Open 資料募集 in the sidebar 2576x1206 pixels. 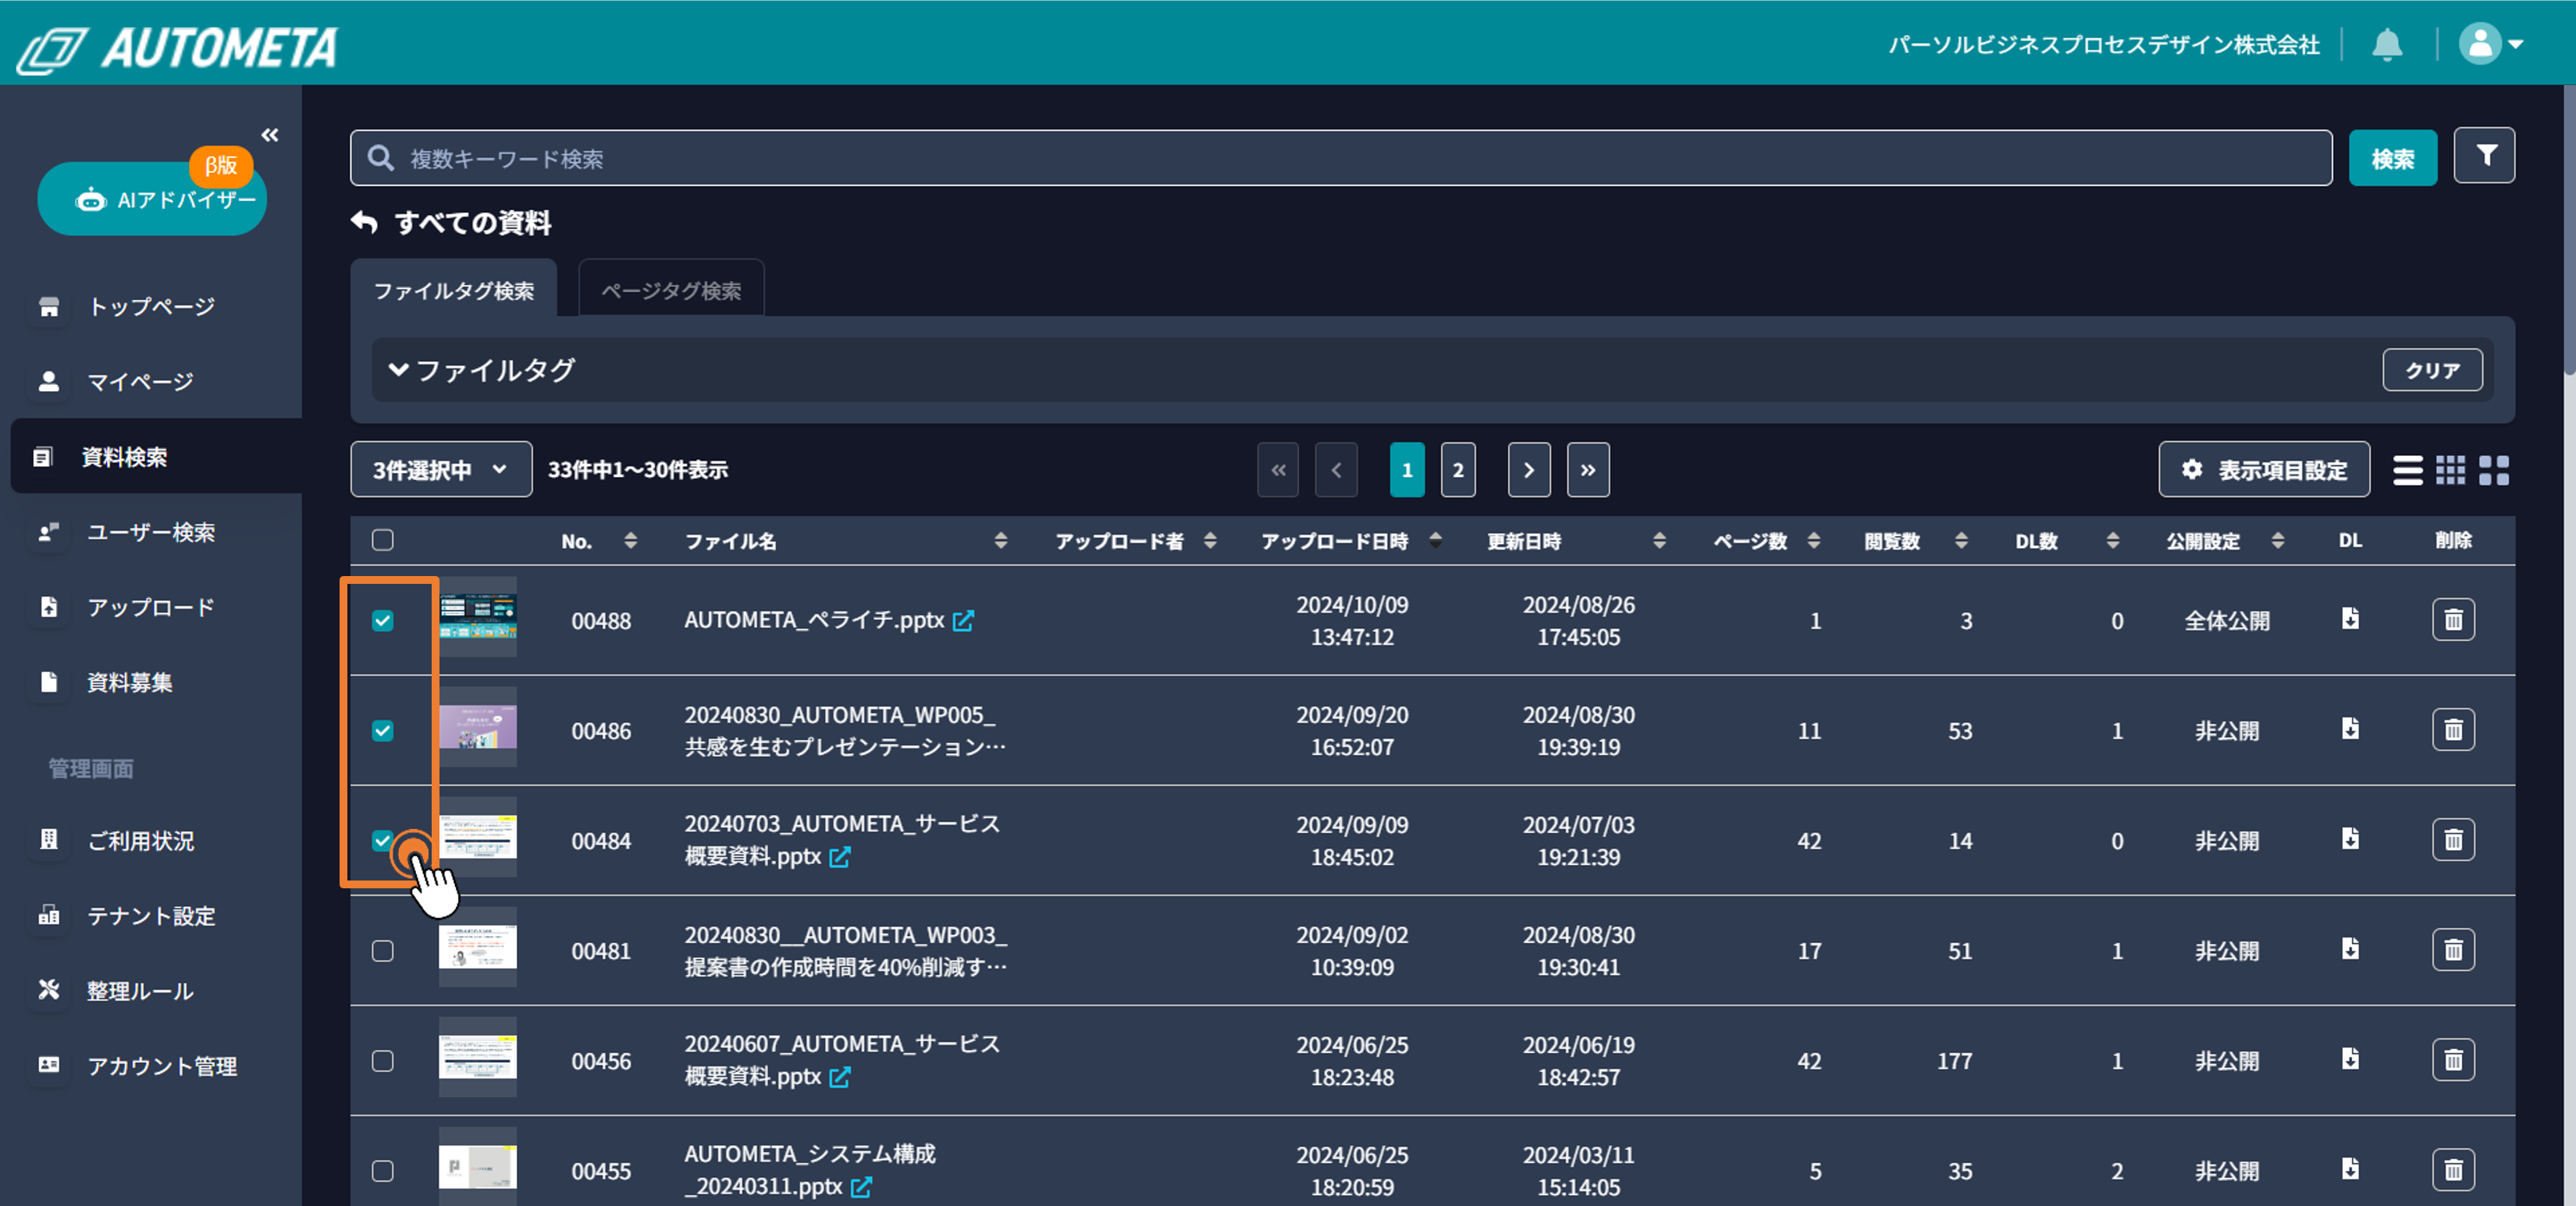point(130,682)
